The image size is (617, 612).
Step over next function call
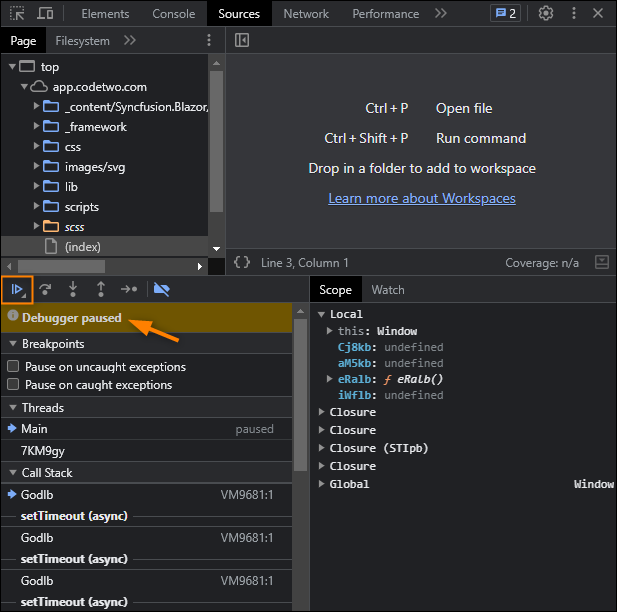(45, 290)
